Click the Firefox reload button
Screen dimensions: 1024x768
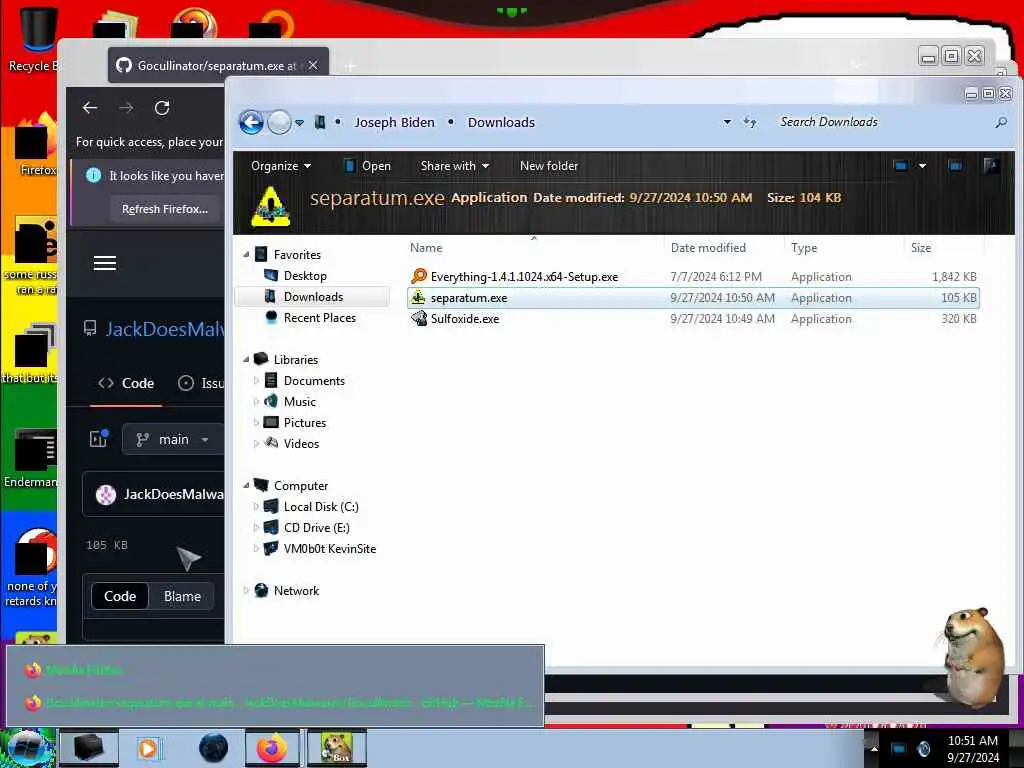(162, 108)
